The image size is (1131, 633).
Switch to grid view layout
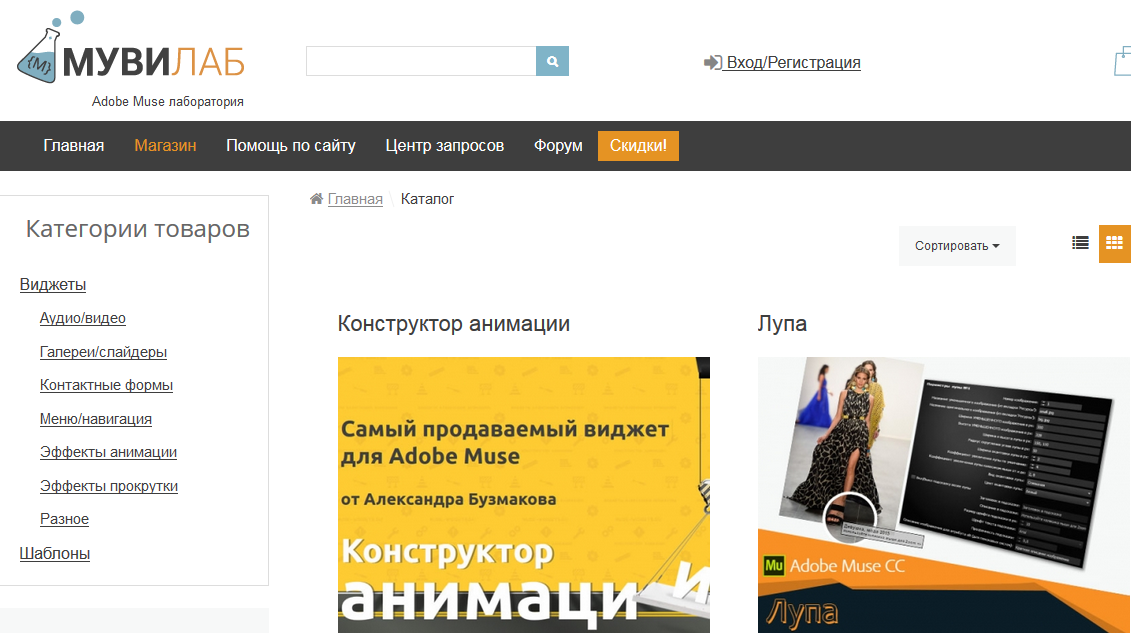[x=1114, y=242]
